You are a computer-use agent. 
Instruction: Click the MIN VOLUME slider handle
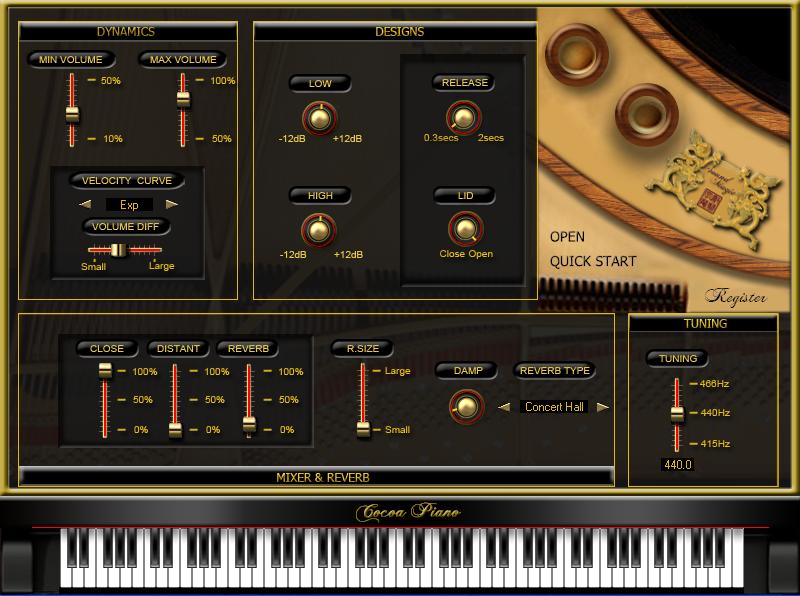coord(72,113)
